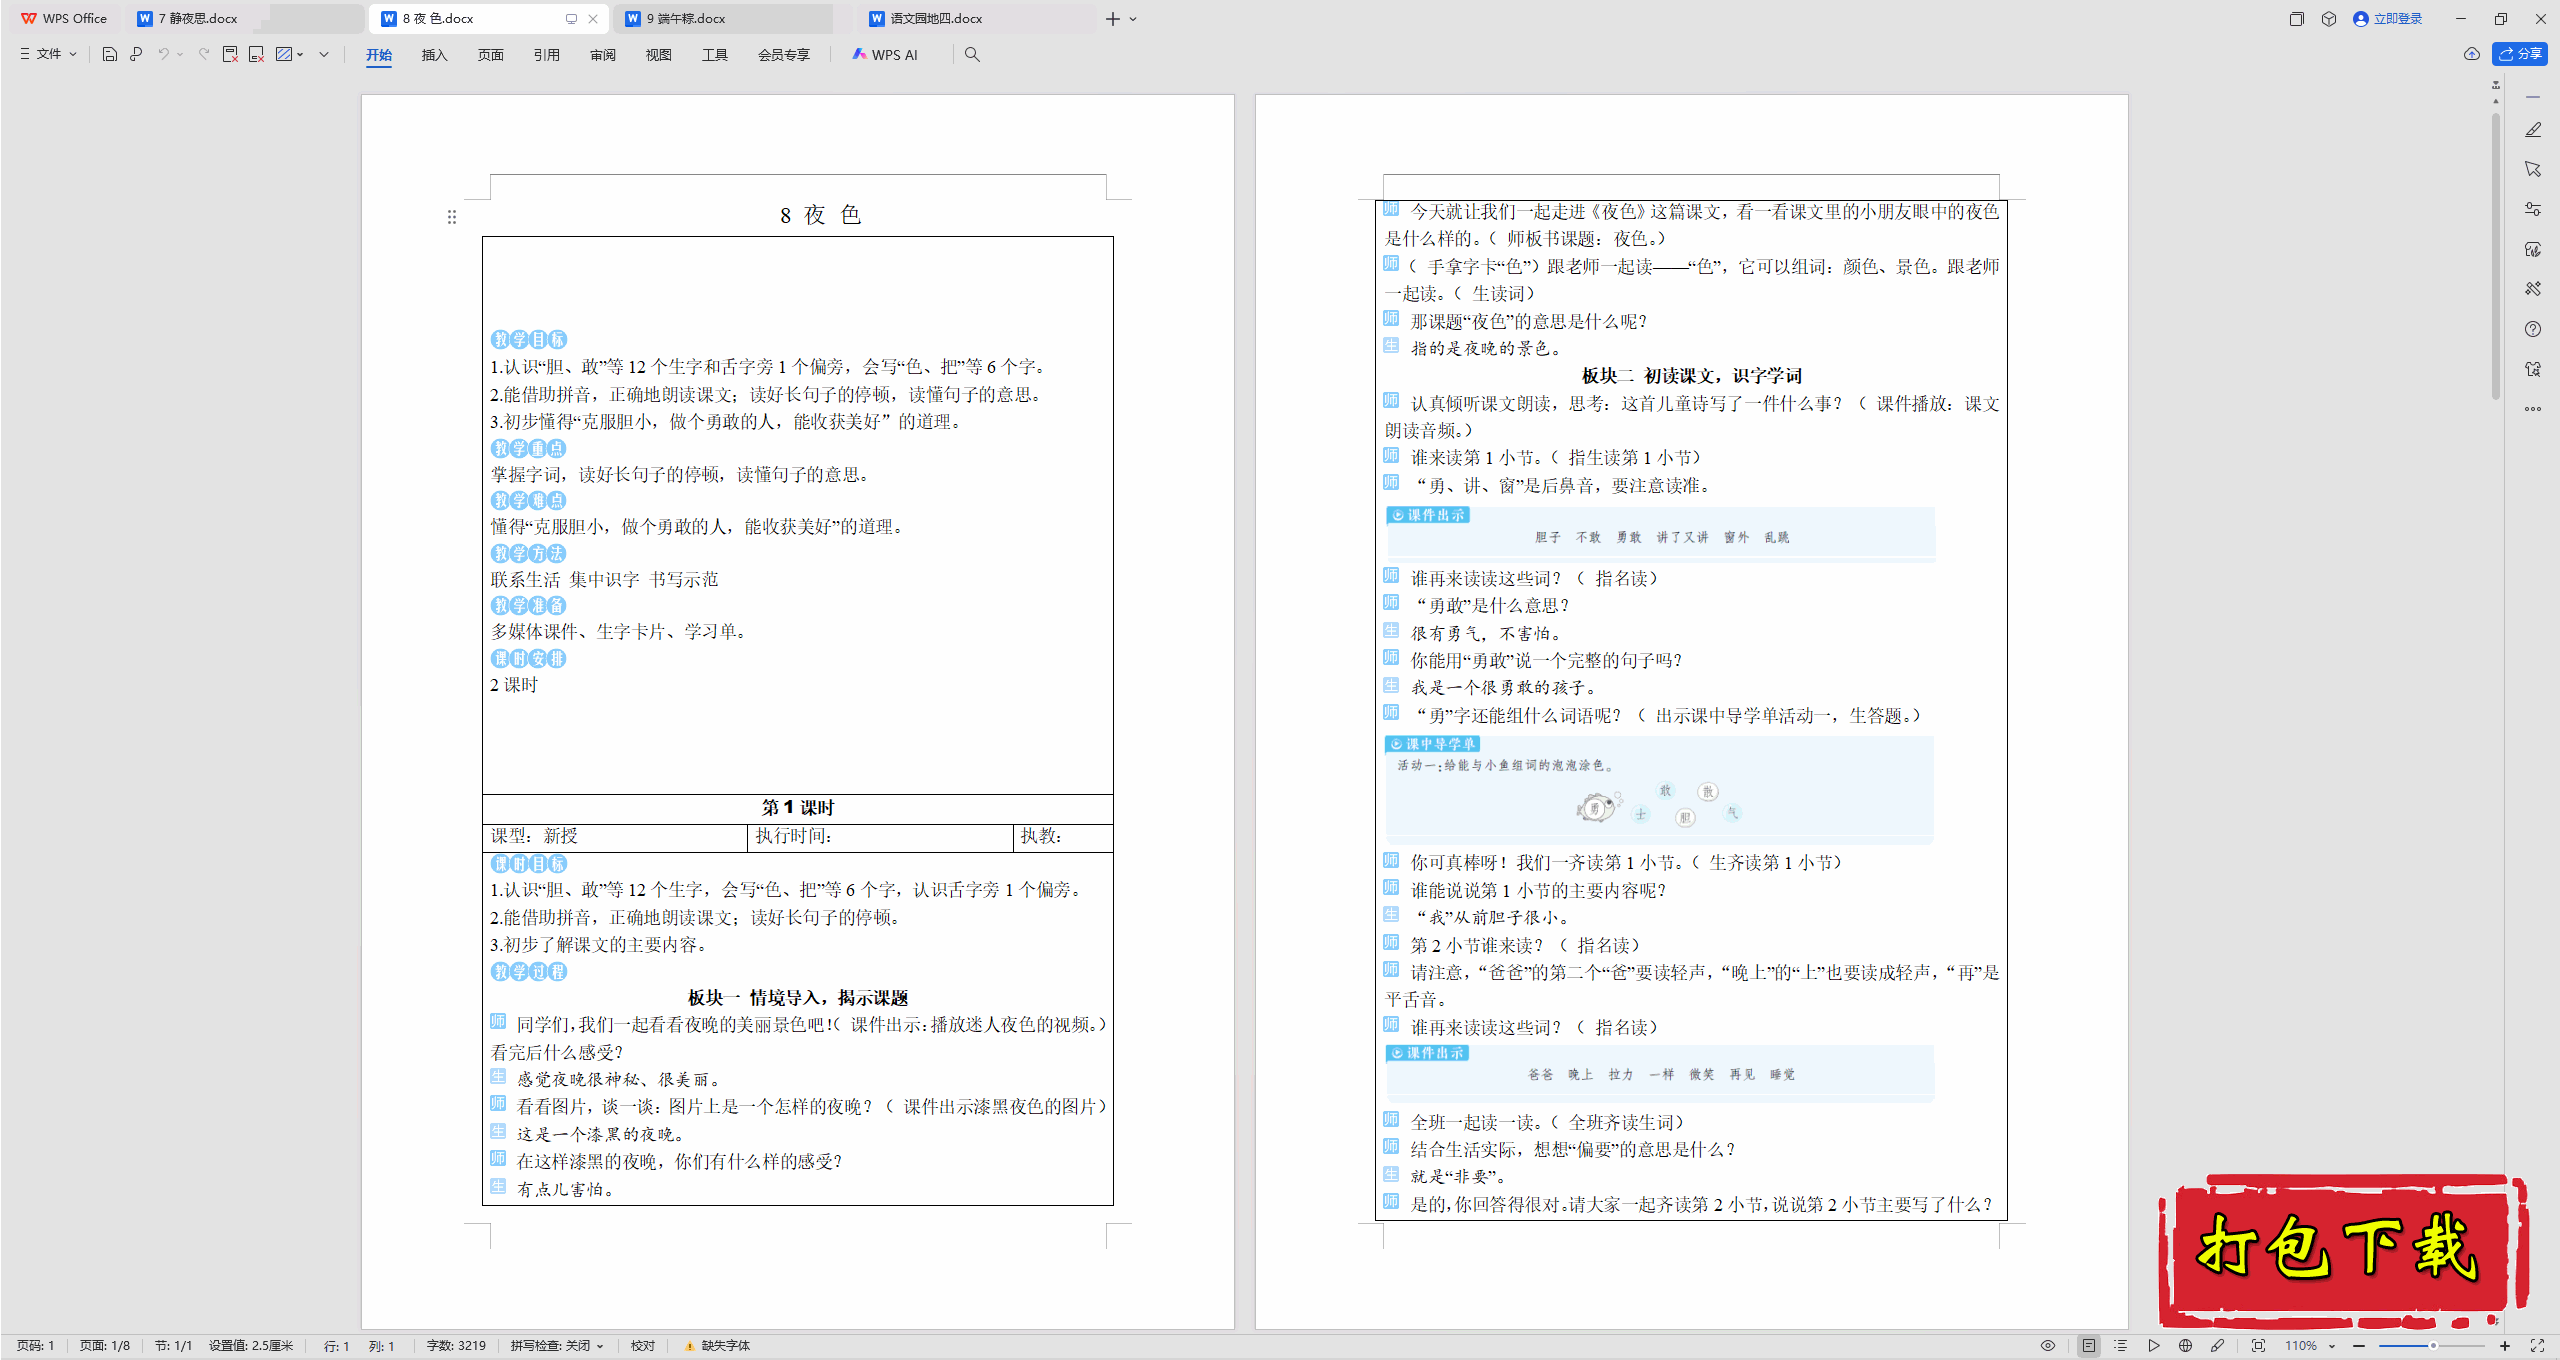Toggle outline view in status bar

2120,1346
